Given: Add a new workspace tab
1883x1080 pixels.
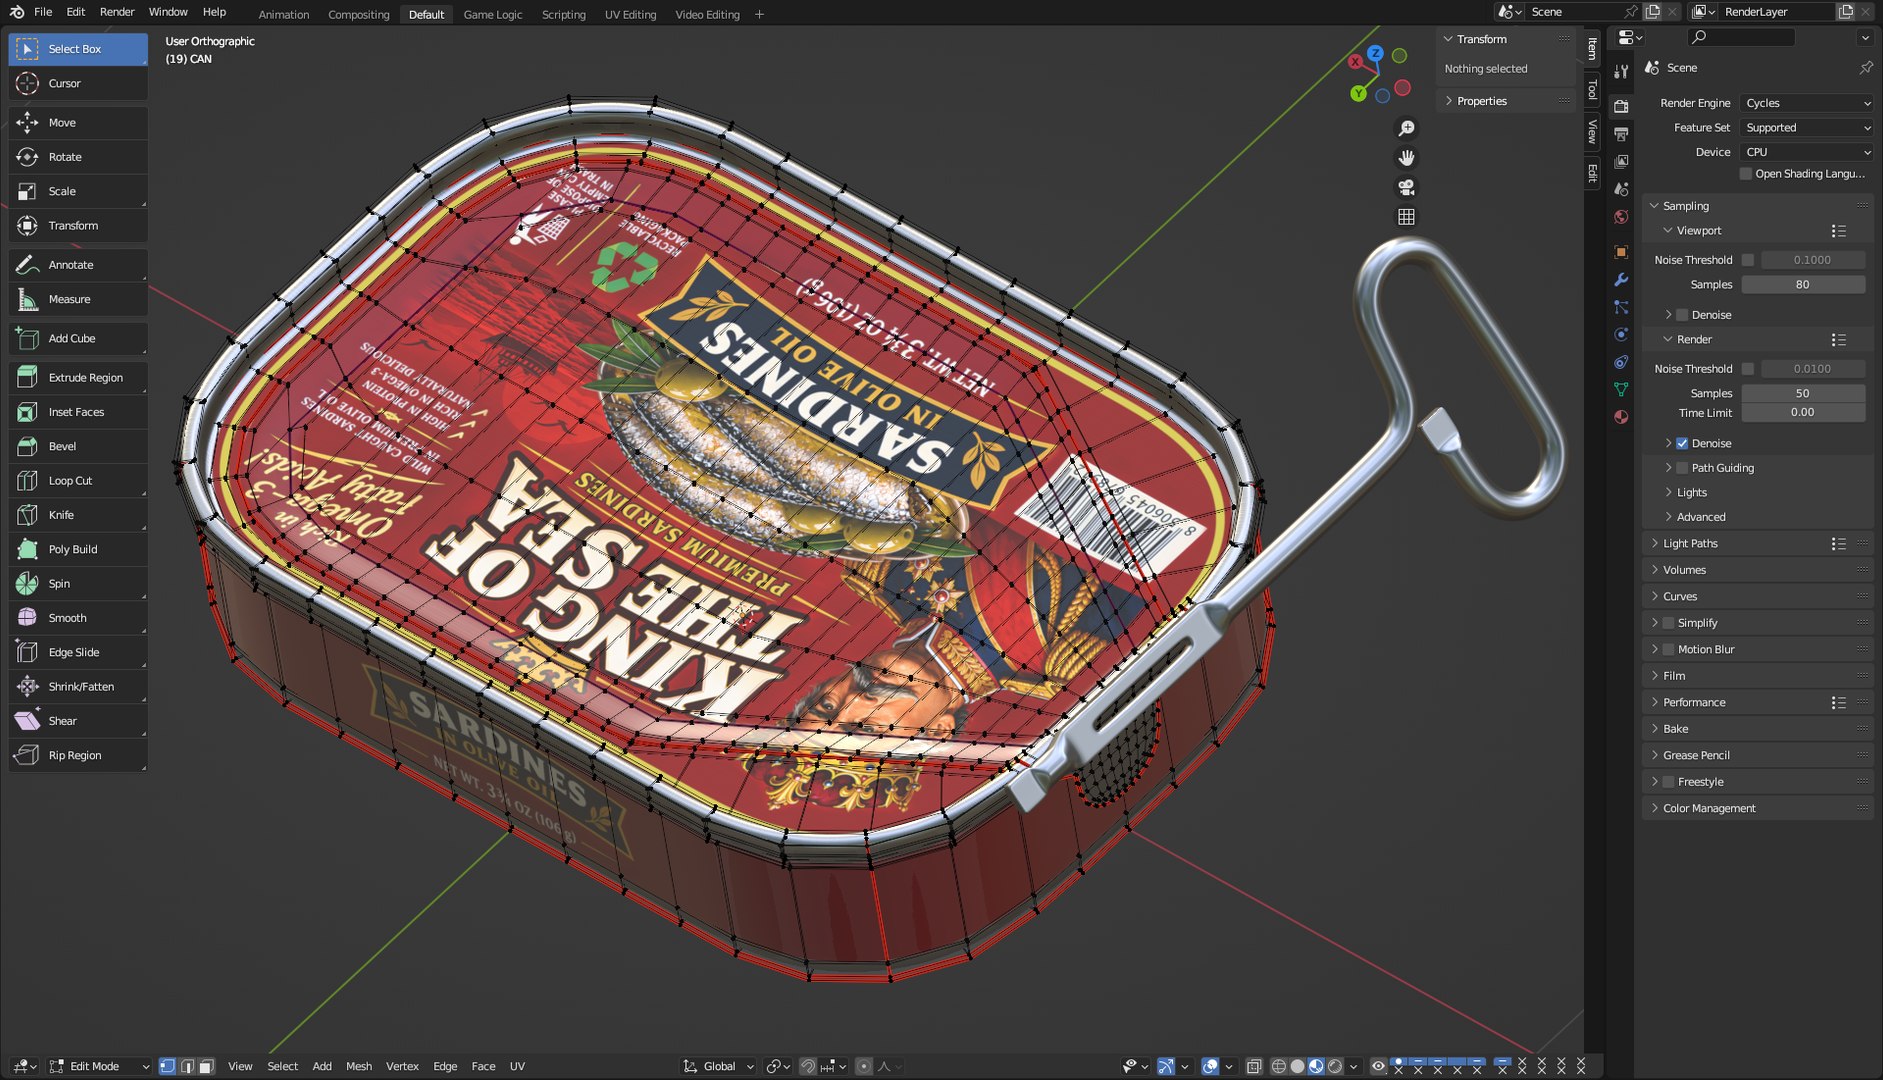Looking at the screenshot, I should coord(759,14).
